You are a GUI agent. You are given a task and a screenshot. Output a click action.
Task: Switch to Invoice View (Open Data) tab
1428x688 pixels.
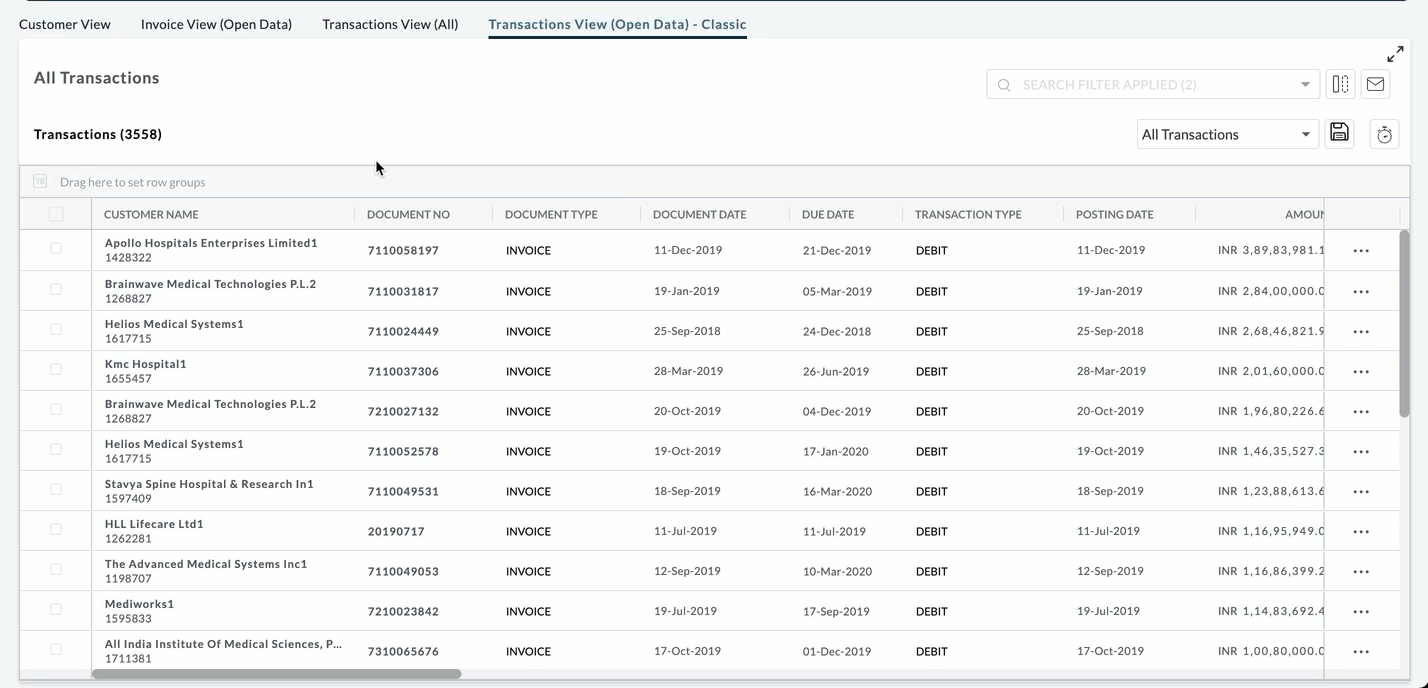tap(216, 24)
